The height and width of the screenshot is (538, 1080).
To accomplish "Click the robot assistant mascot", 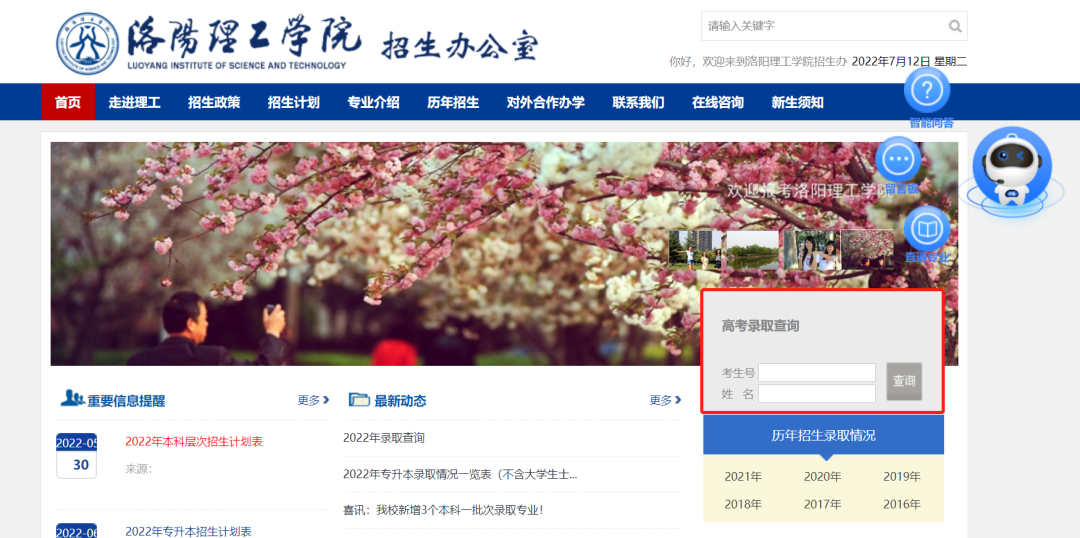I will (x=1011, y=170).
